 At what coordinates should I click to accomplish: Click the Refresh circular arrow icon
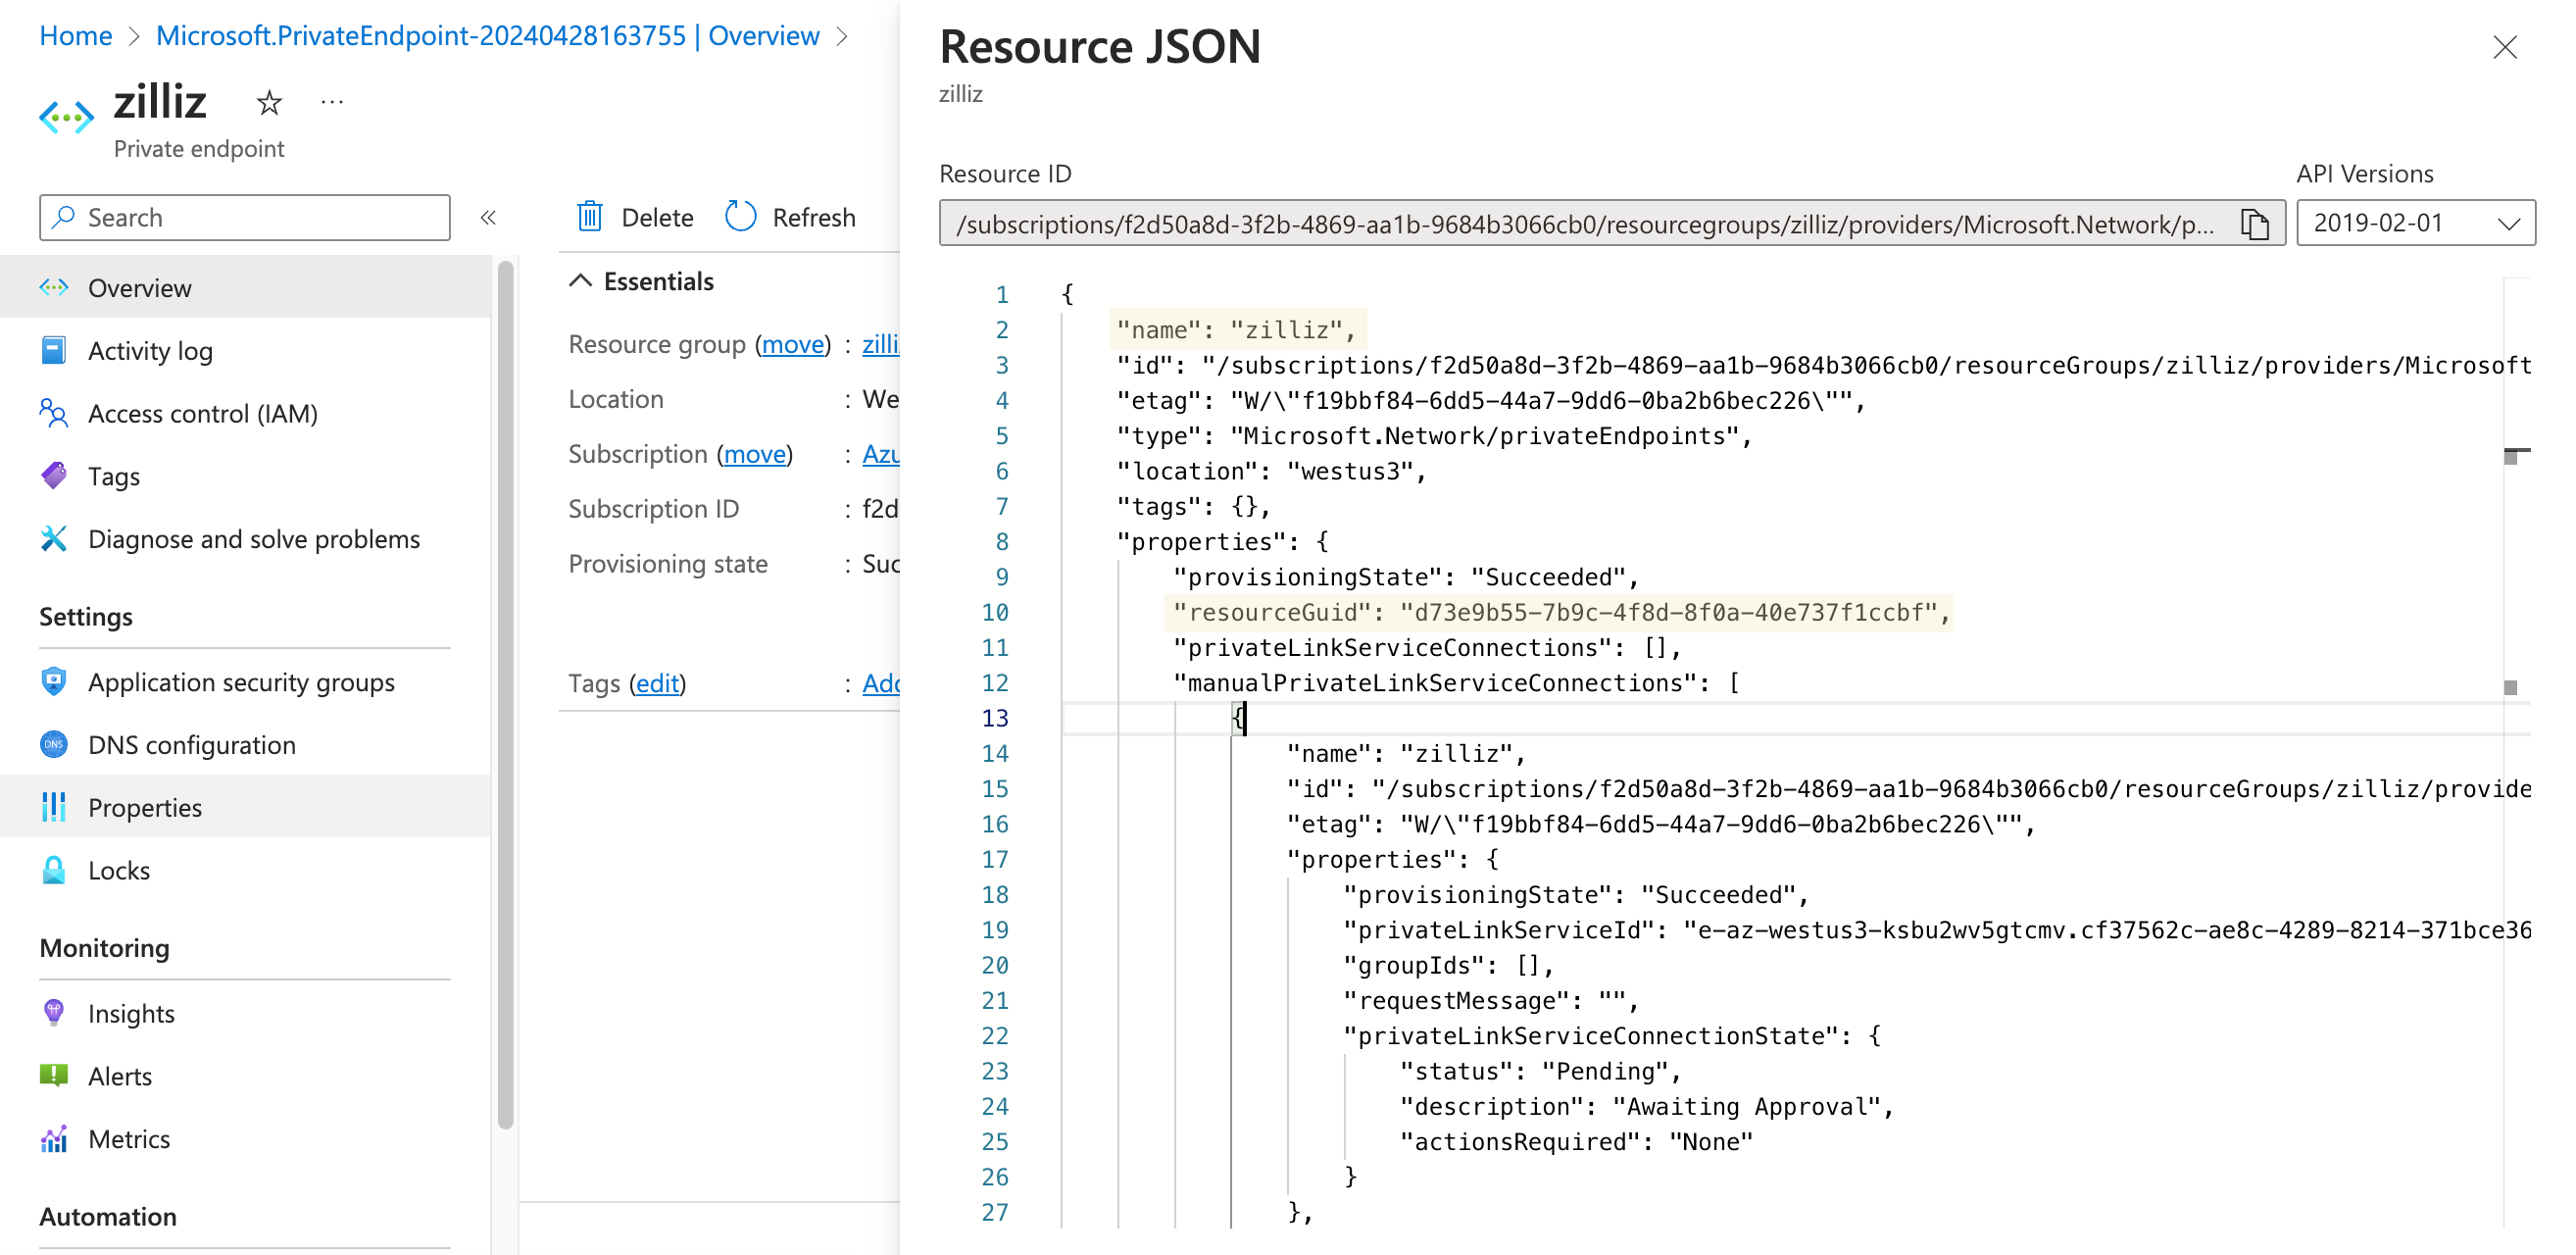pos(740,217)
